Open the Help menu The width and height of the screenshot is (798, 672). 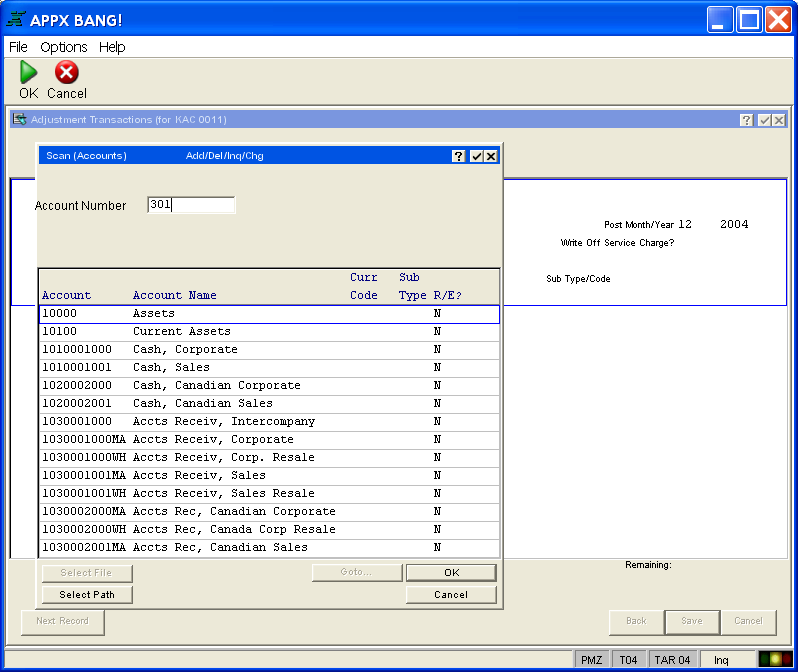112,47
